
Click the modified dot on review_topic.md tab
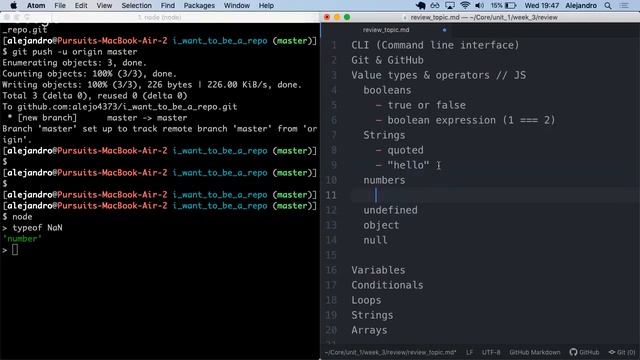tap(444, 30)
